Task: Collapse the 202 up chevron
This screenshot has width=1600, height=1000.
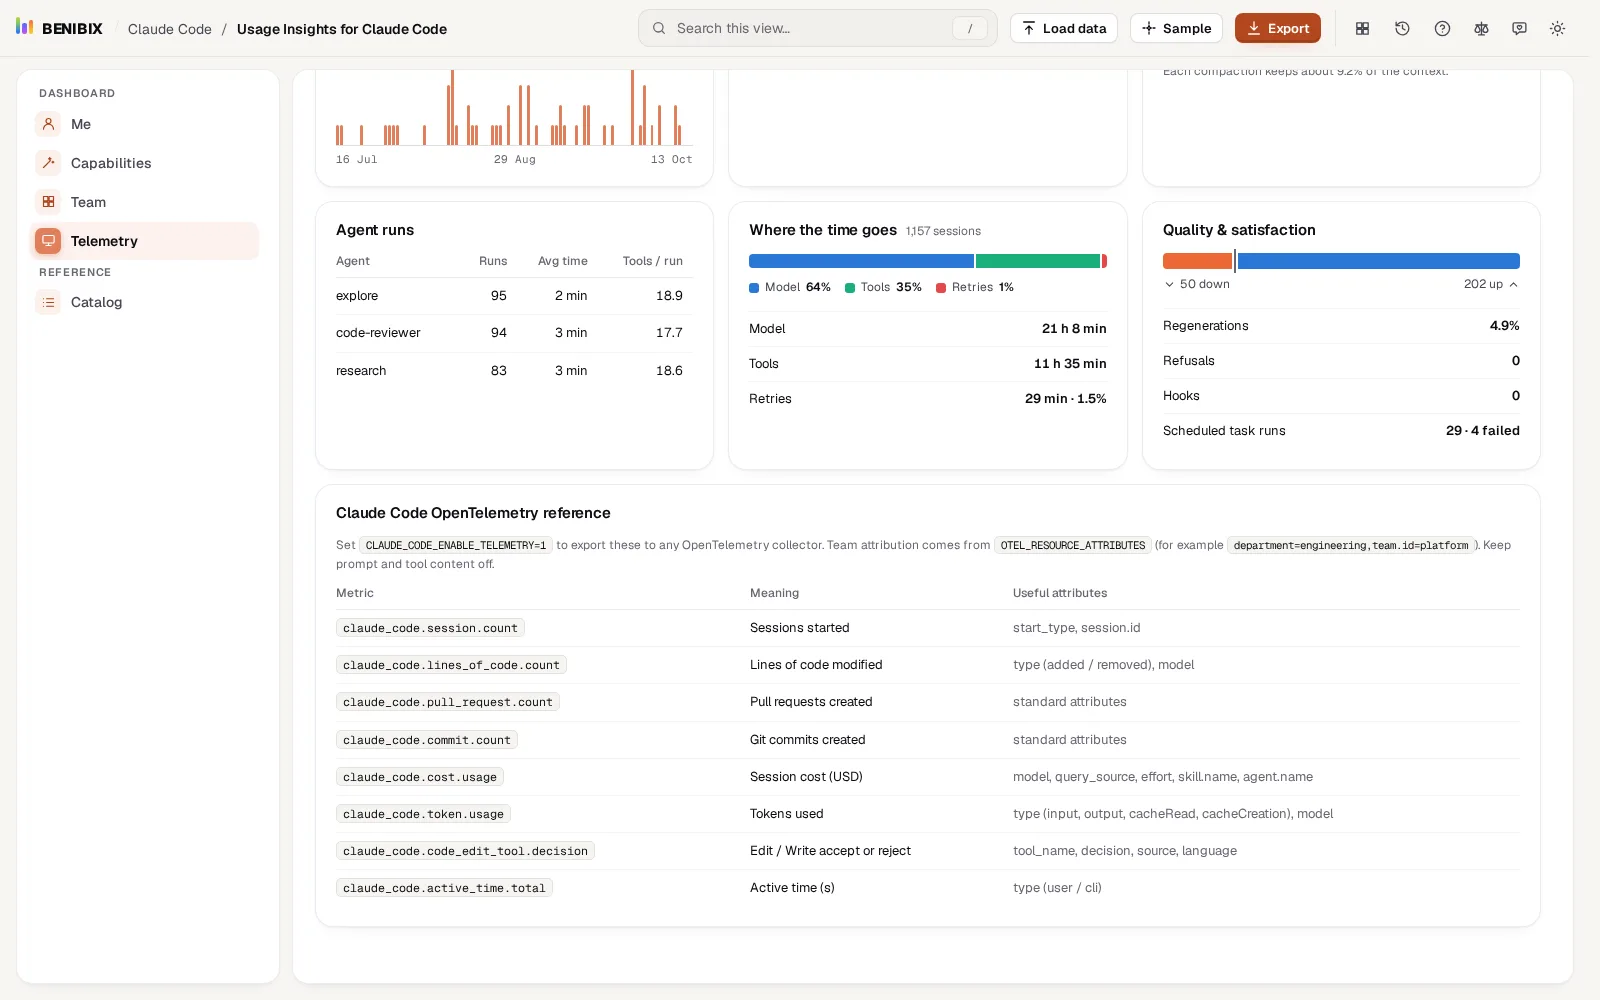Action: [1513, 284]
